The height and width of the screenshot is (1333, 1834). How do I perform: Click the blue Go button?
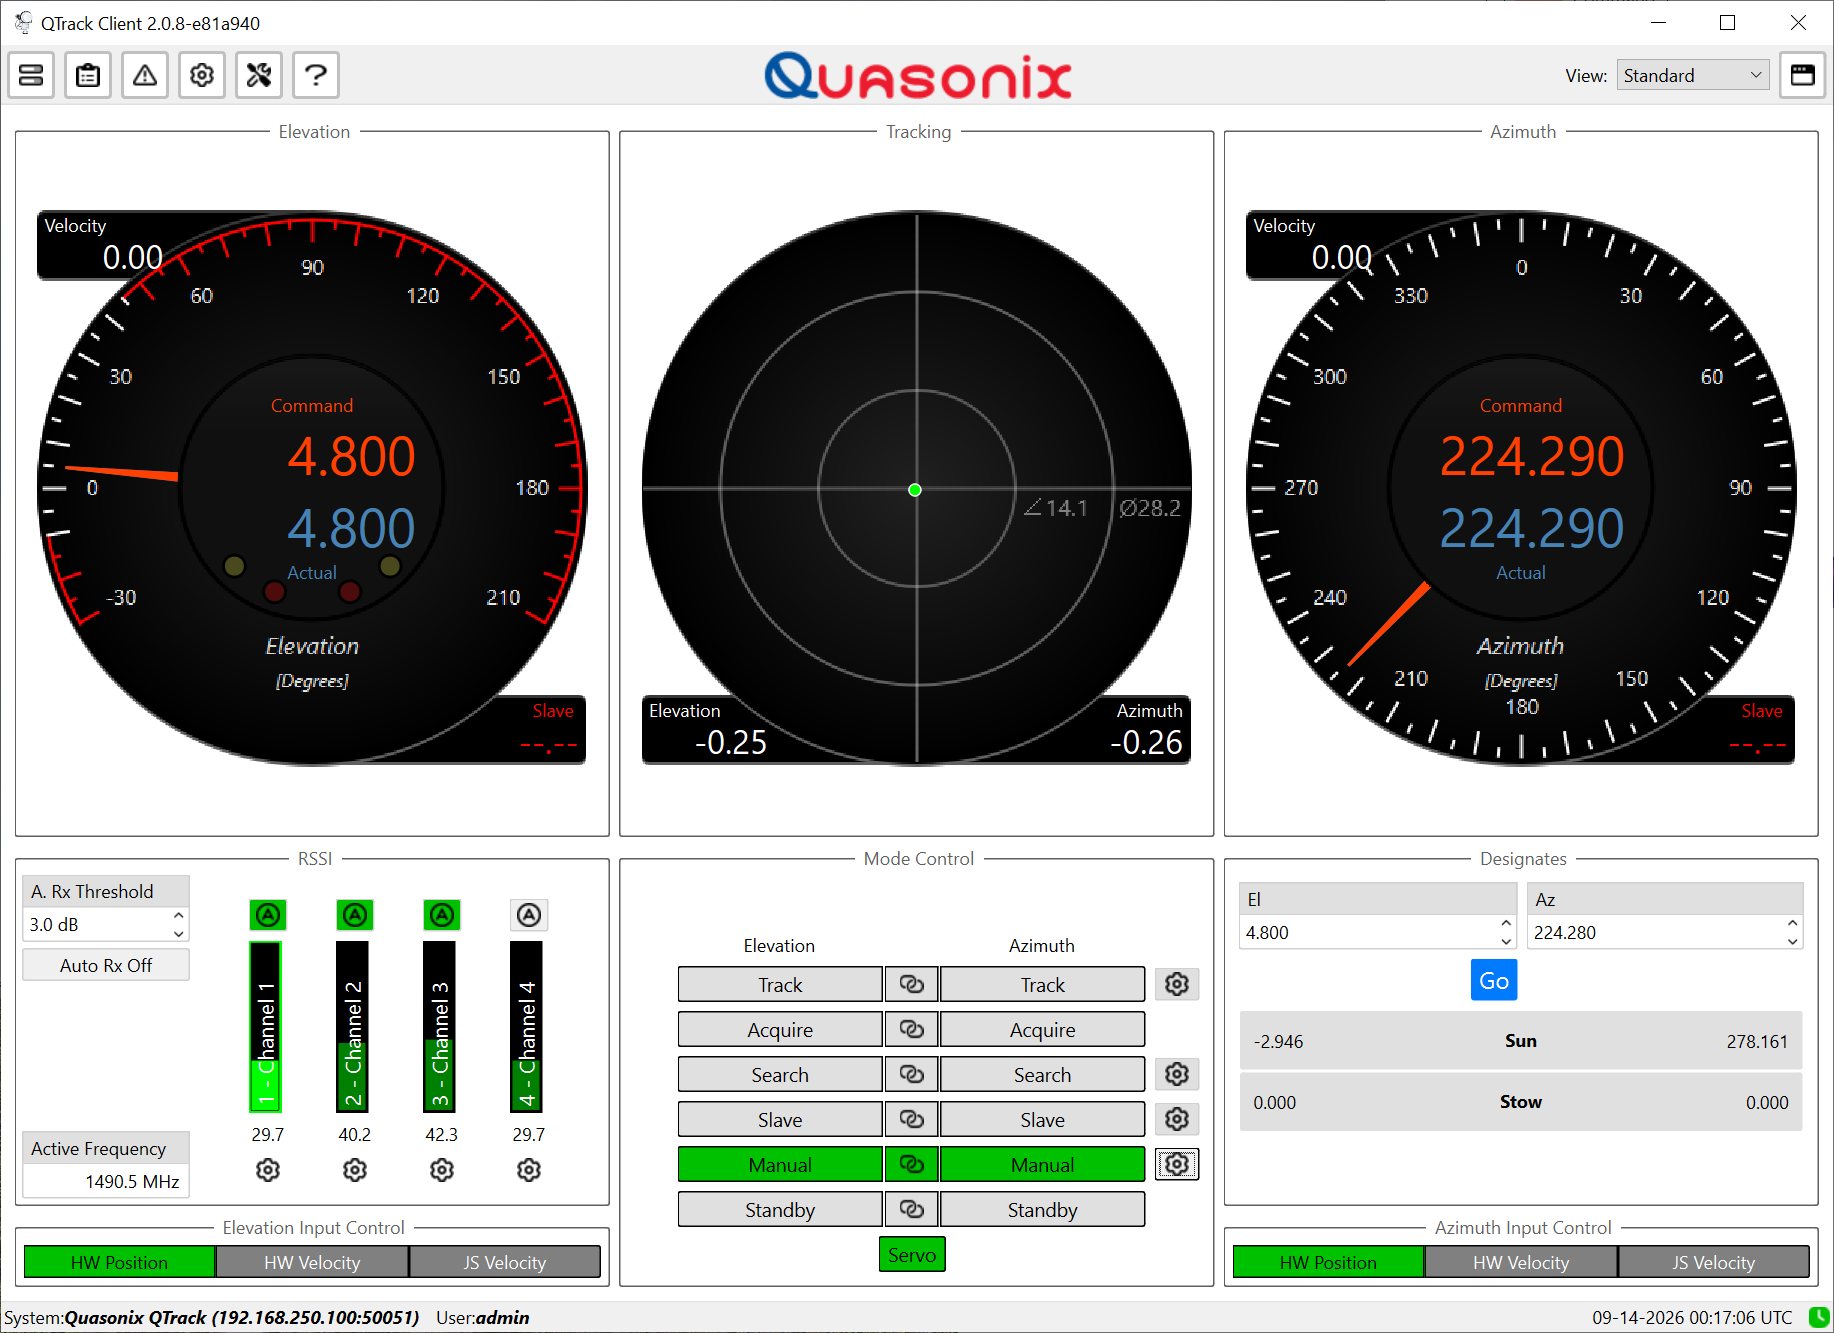coord(1494,981)
